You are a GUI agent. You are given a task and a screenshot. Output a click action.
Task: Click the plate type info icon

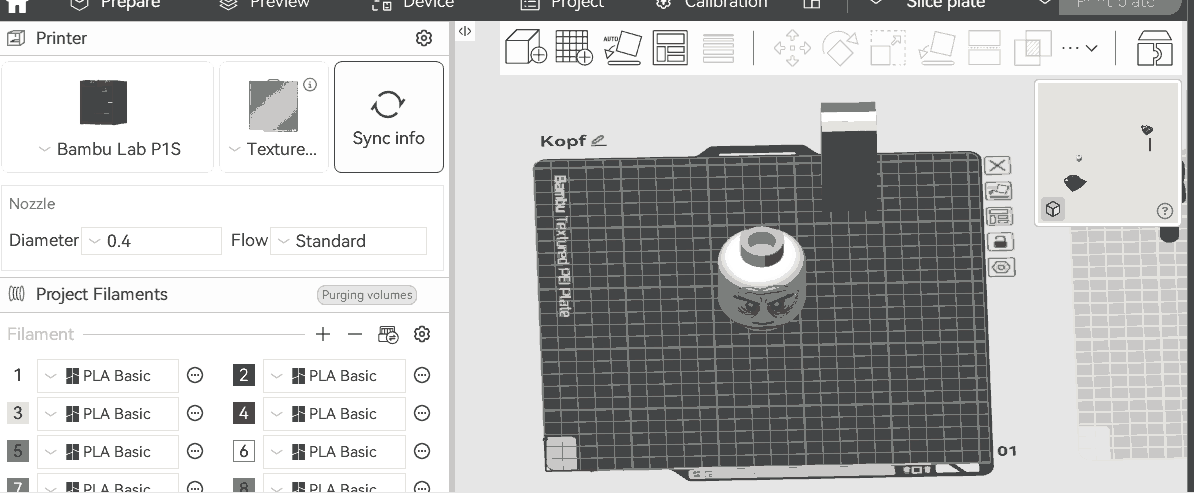click(x=310, y=85)
